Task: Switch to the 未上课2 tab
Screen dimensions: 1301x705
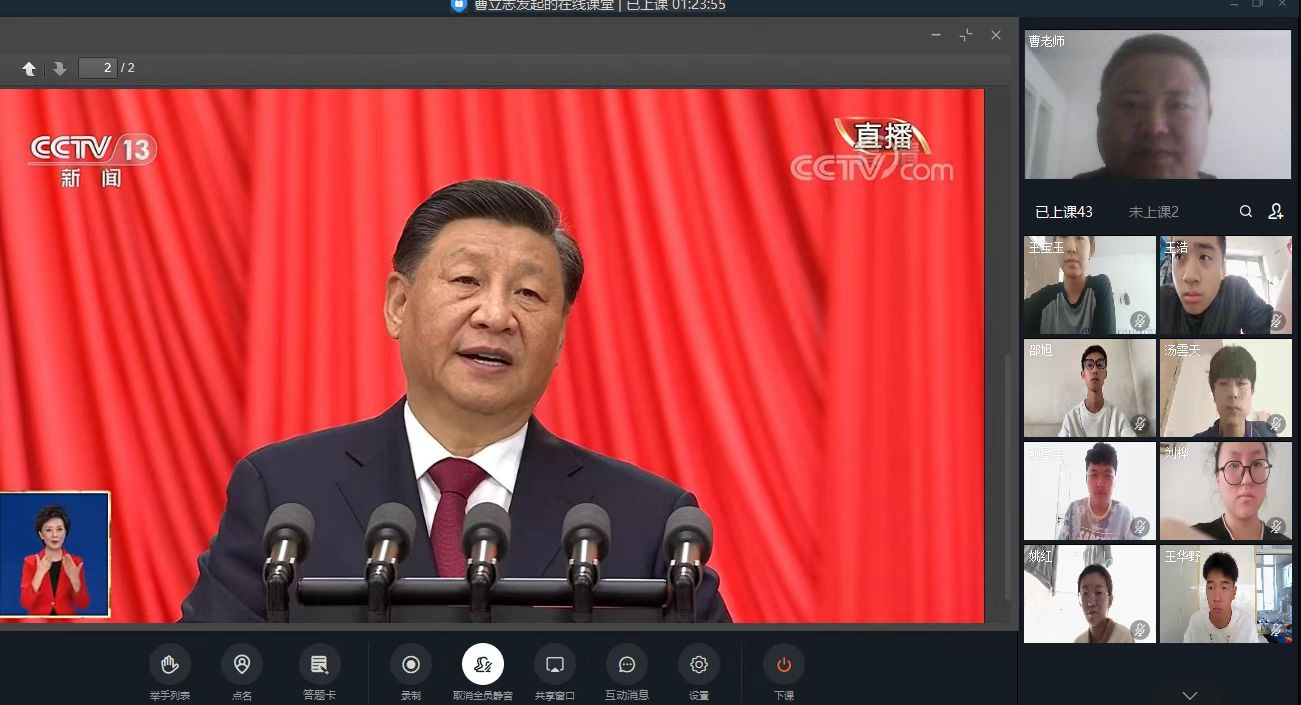Action: click(1154, 212)
